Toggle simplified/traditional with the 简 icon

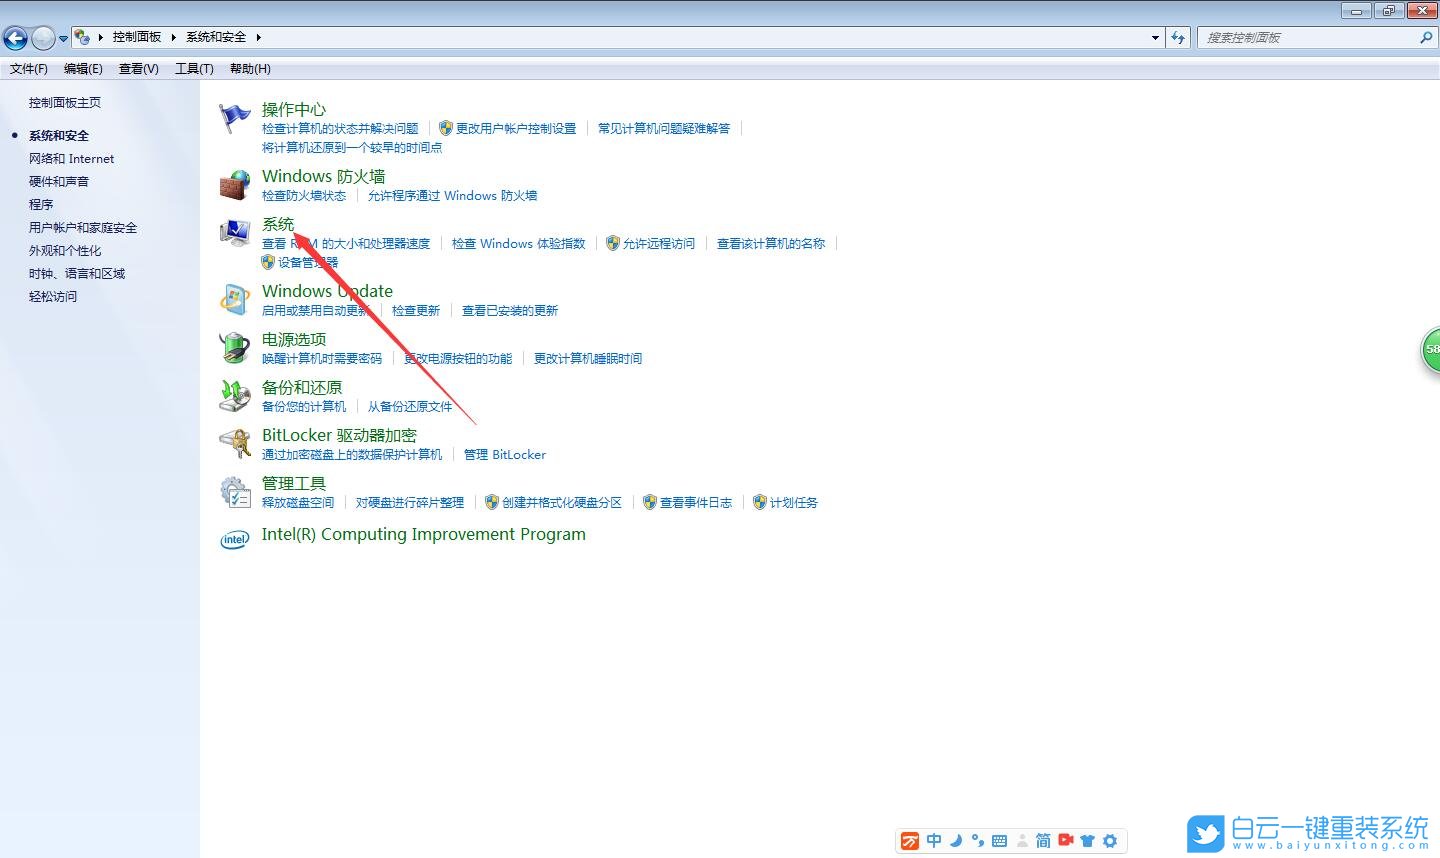coord(1043,841)
